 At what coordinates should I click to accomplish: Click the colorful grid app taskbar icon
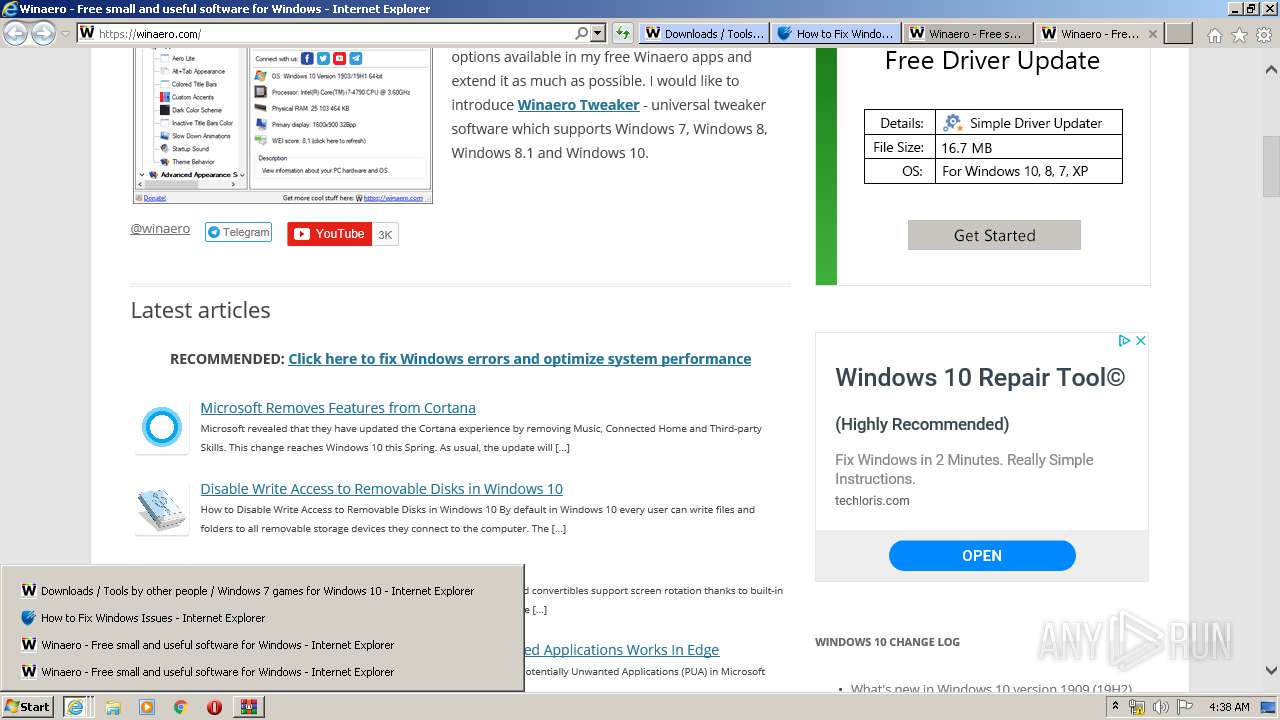pos(248,707)
